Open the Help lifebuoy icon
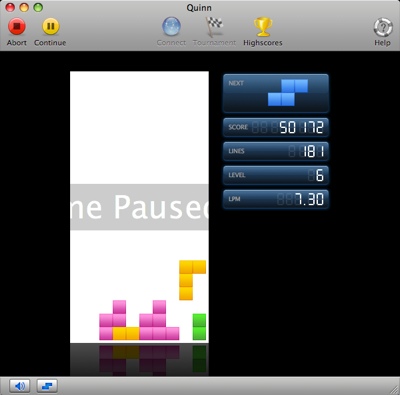Image resolution: width=400 pixels, height=395 pixels. (x=383, y=27)
